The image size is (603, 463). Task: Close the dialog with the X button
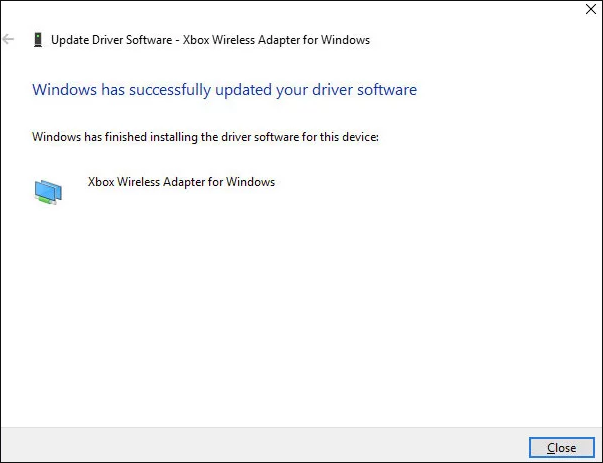point(591,9)
